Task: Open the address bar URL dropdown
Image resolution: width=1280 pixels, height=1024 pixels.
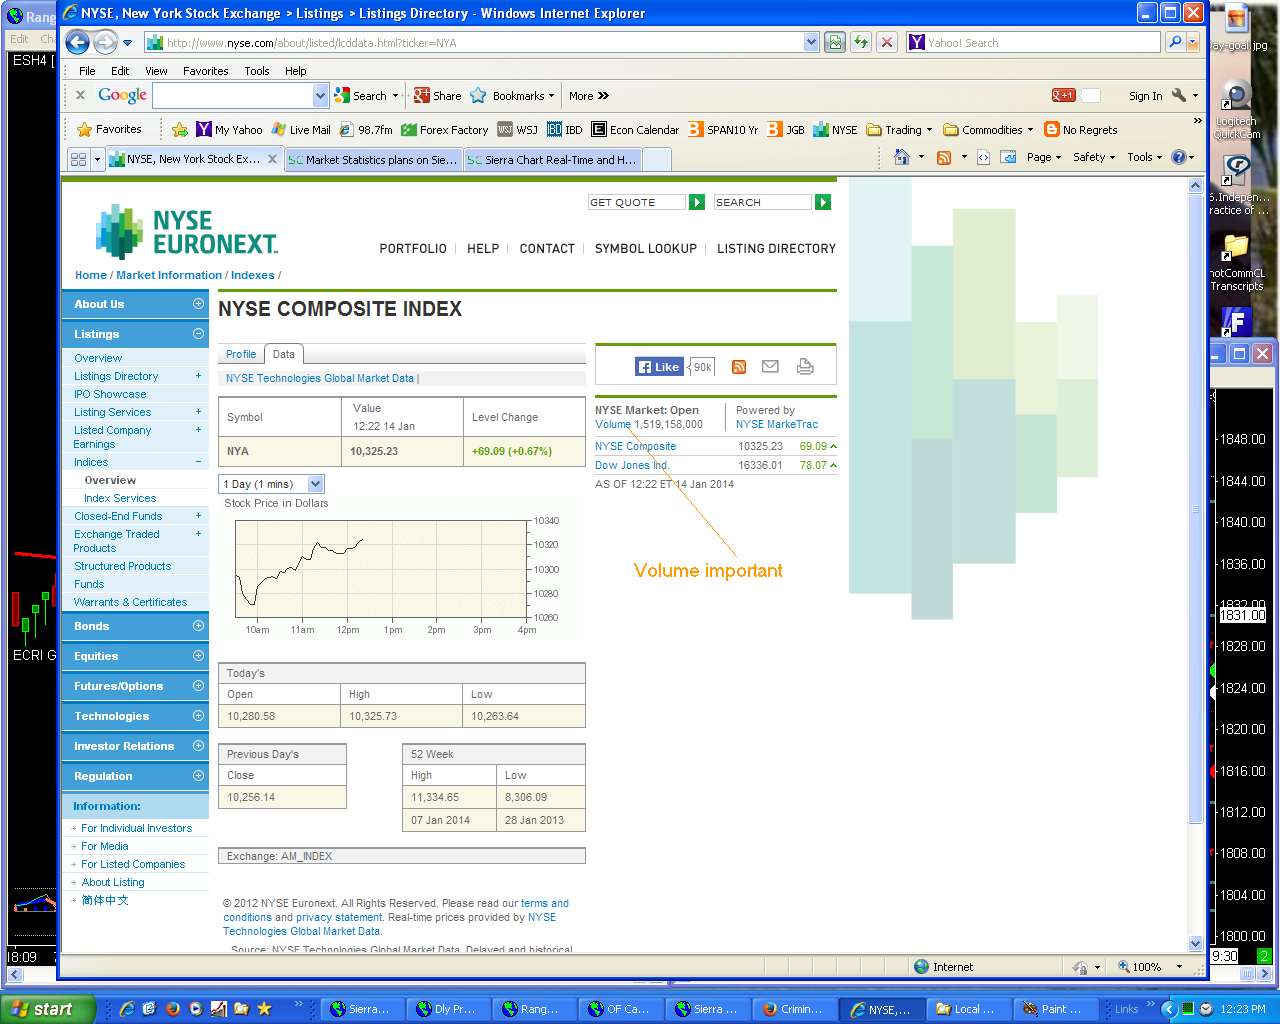Action: tap(811, 43)
